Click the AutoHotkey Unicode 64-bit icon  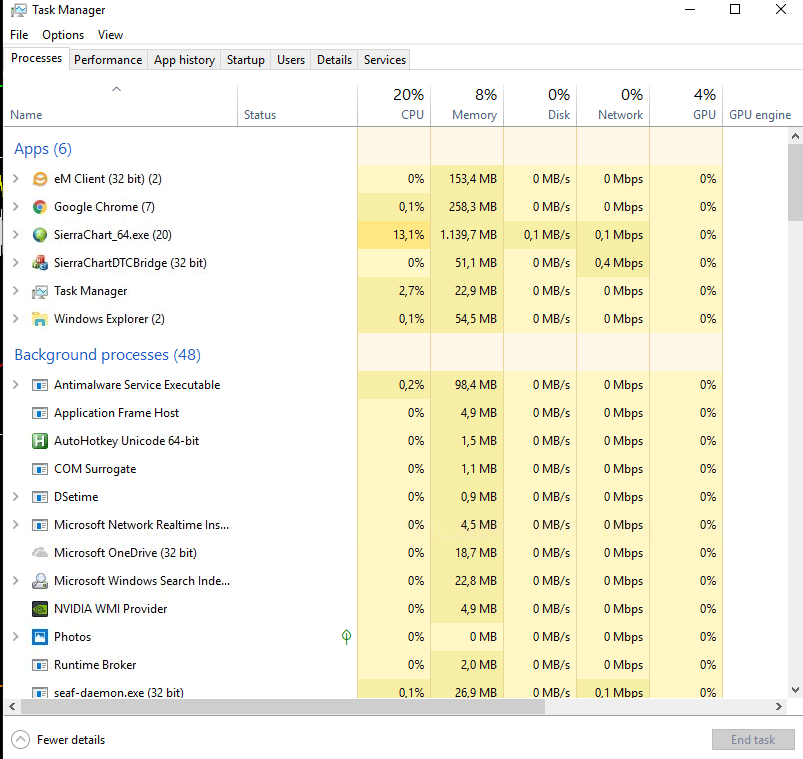tap(39, 441)
